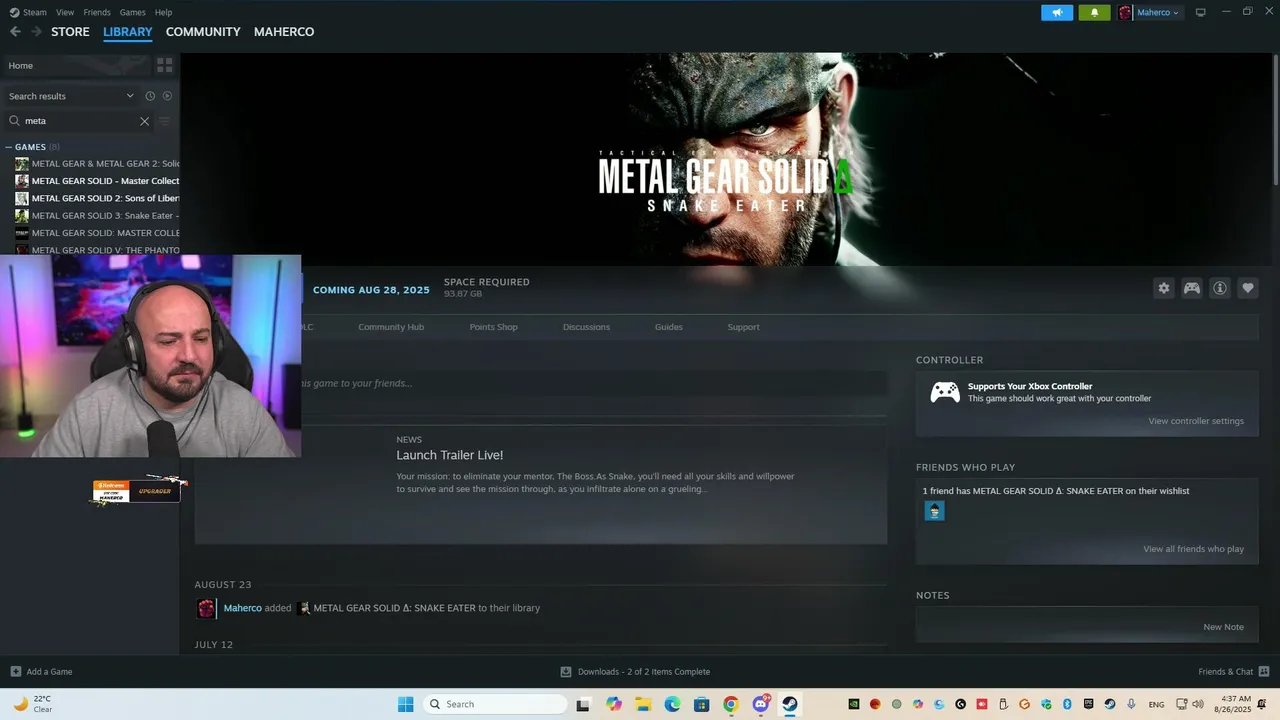Open controller layout icon on game page

click(x=1192, y=288)
